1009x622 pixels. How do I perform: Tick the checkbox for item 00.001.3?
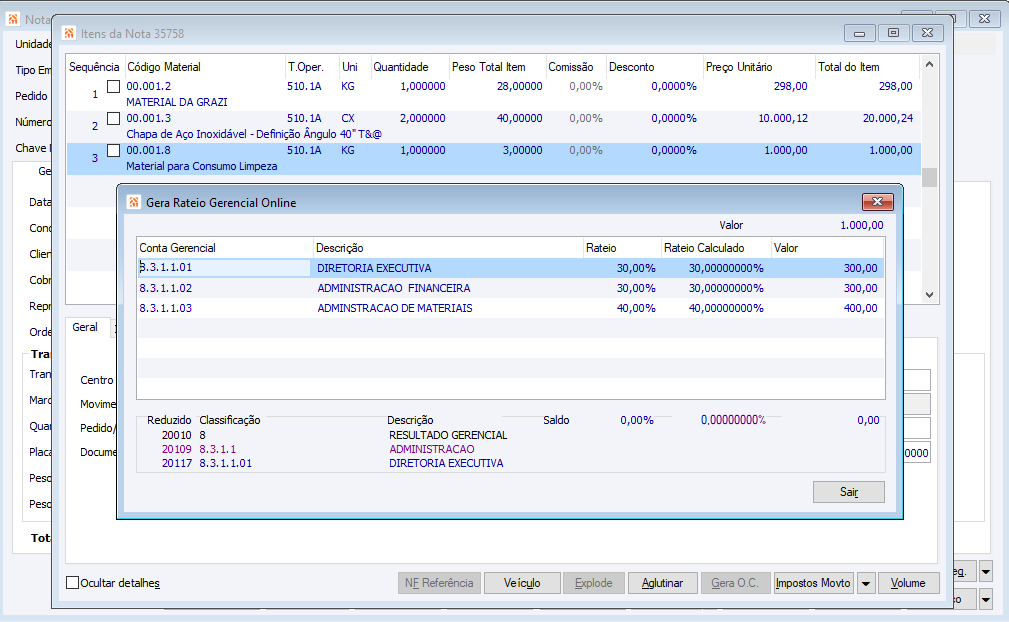pos(114,118)
